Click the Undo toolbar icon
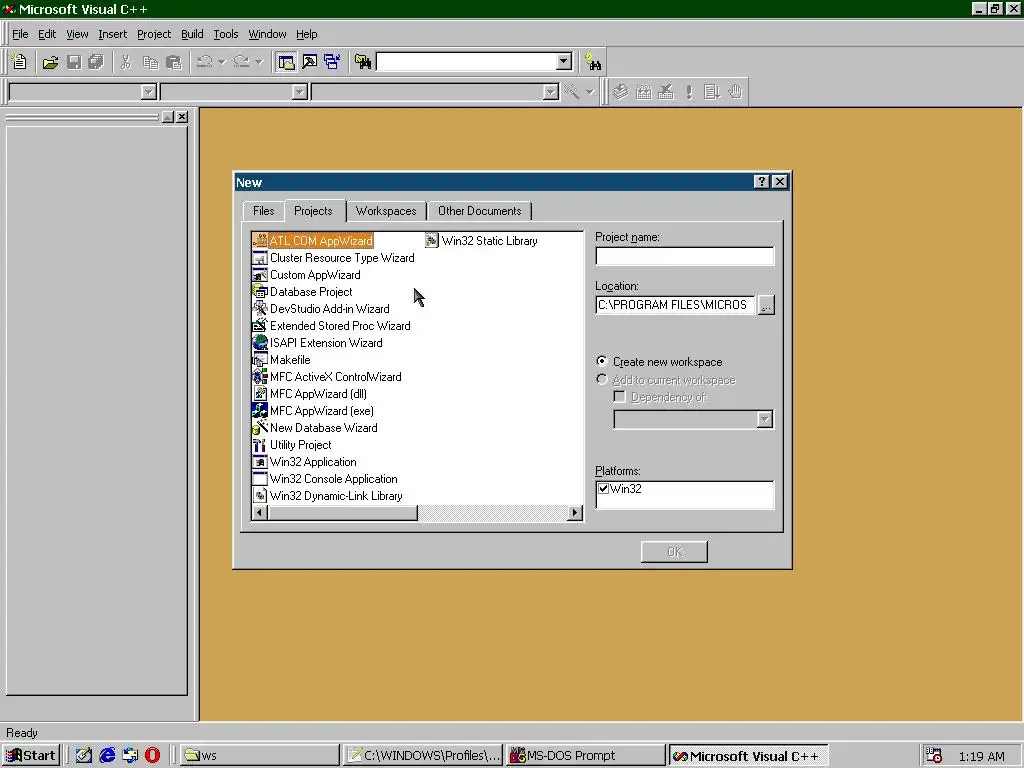The height and width of the screenshot is (768, 1024). pos(204,62)
